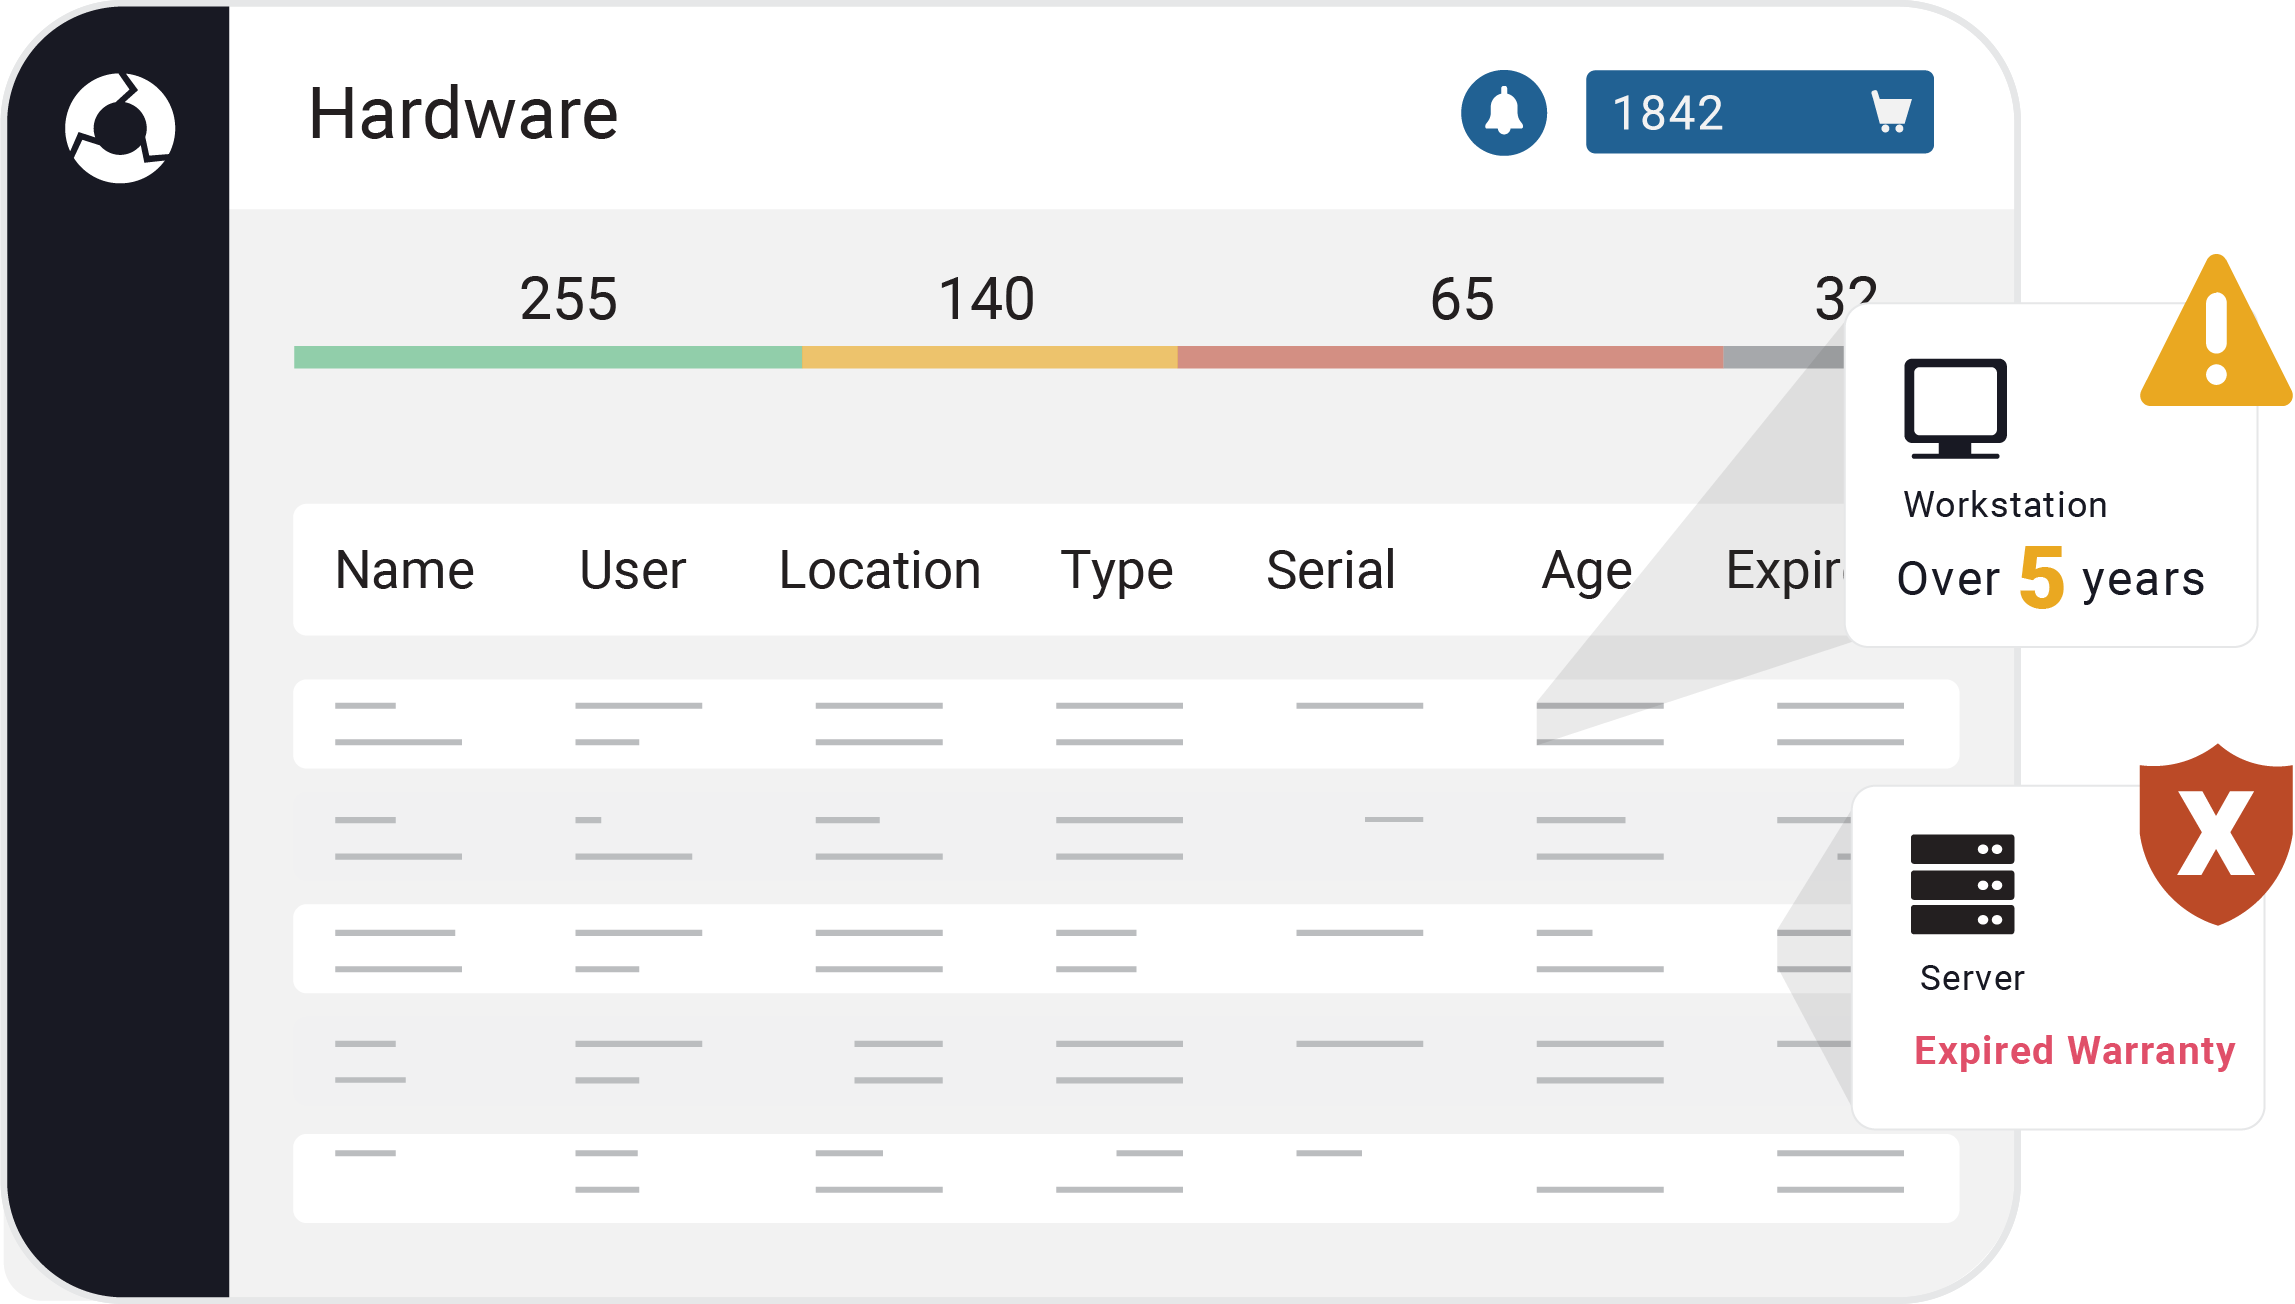
Task: Sort by the Age column header
Action: 1586,570
